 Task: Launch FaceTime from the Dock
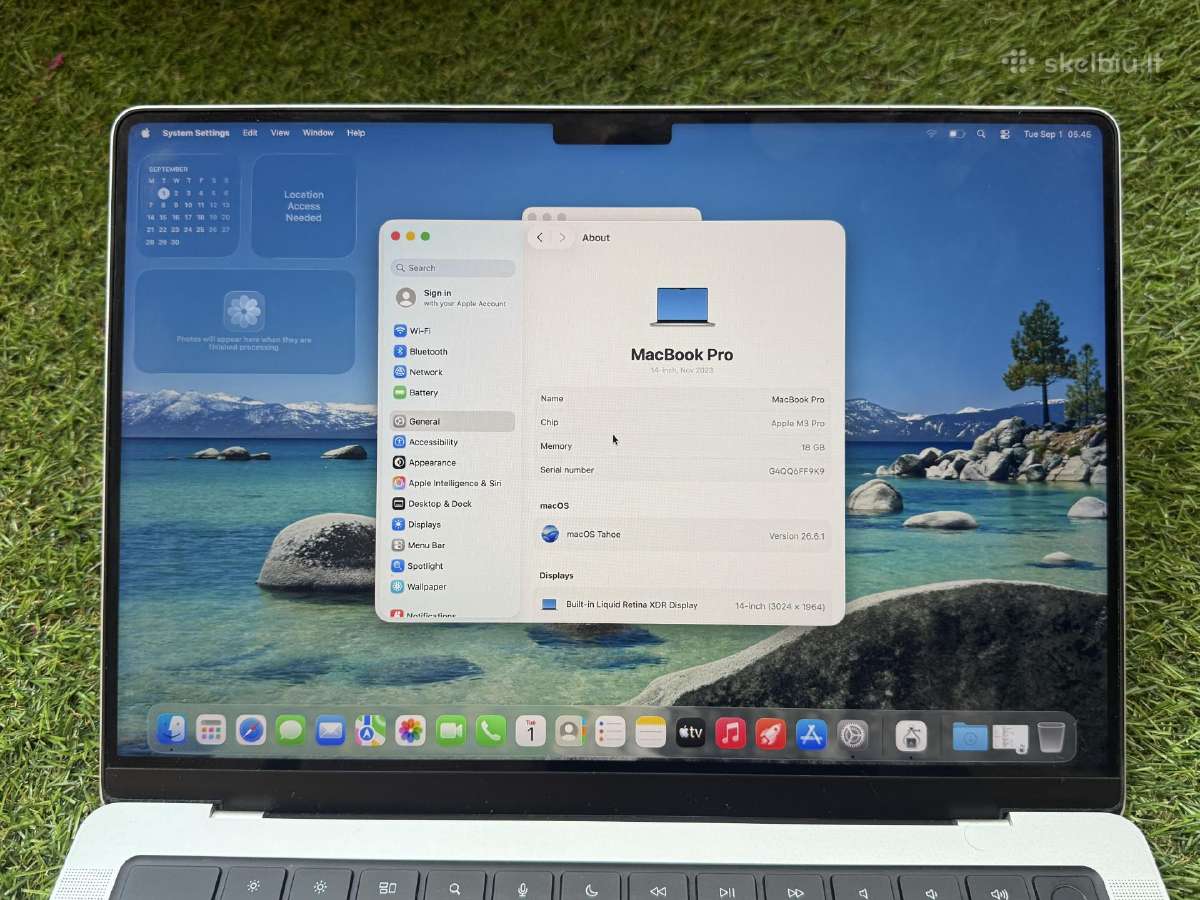(x=451, y=731)
